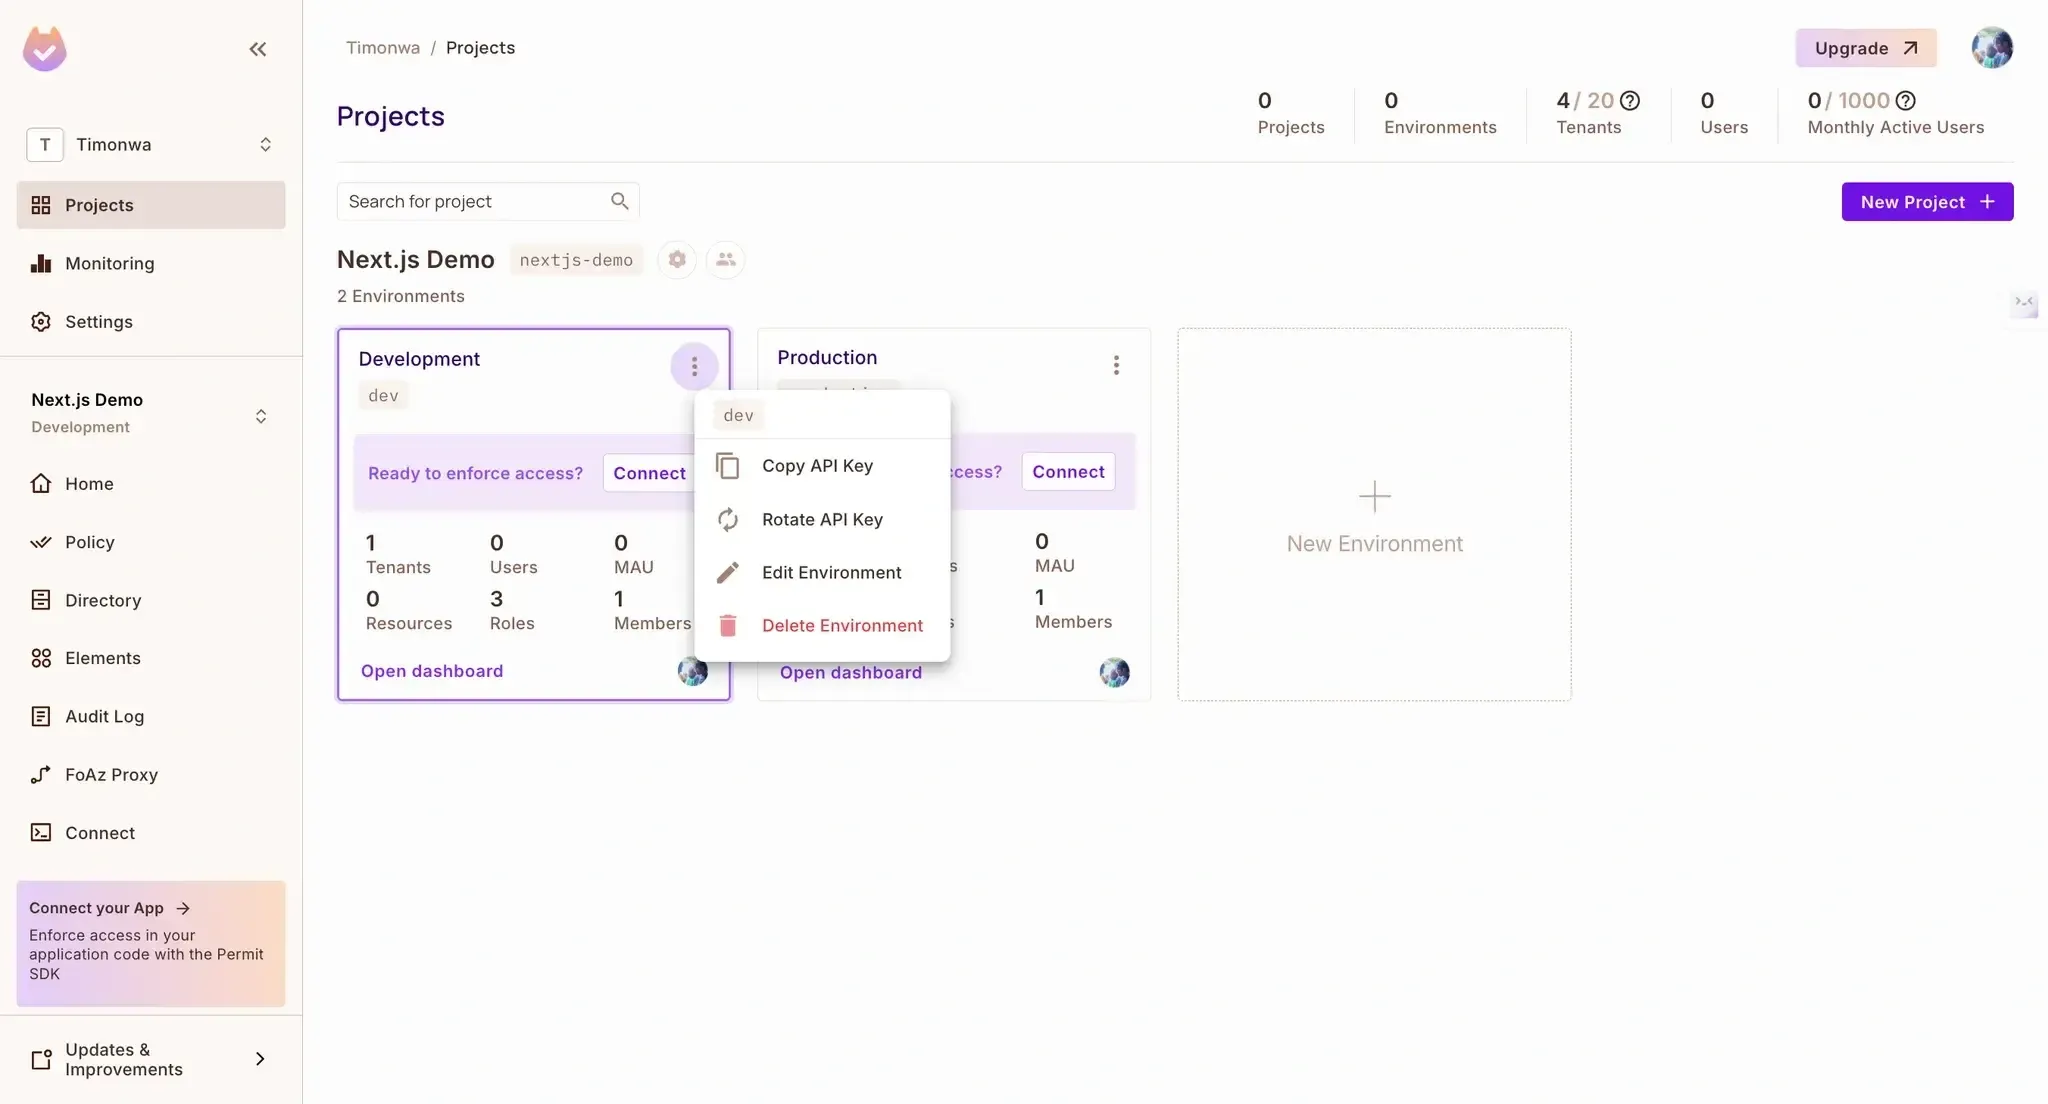Open Next.js Demo project settings gear
The width and height of the screenshot is (2048, 1104).
pos(677,260)
